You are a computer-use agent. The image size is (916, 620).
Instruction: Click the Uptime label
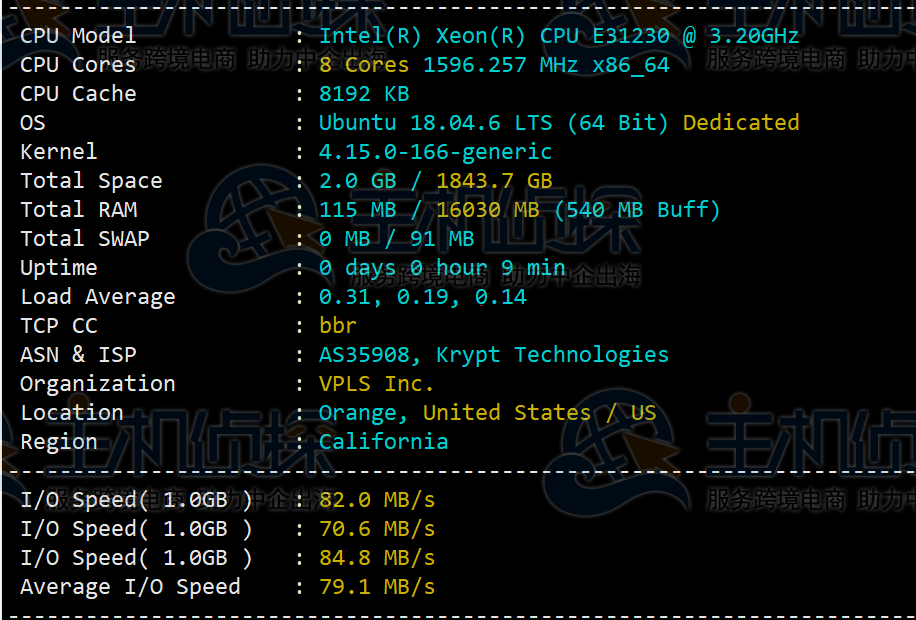[x=59, y=268]
